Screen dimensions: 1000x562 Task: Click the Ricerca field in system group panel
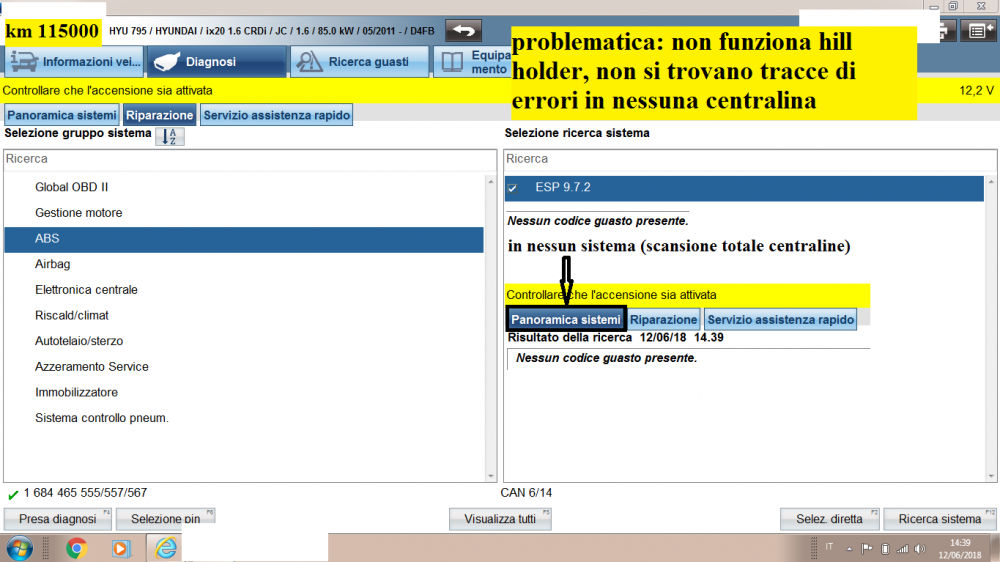tap(250, 159)
